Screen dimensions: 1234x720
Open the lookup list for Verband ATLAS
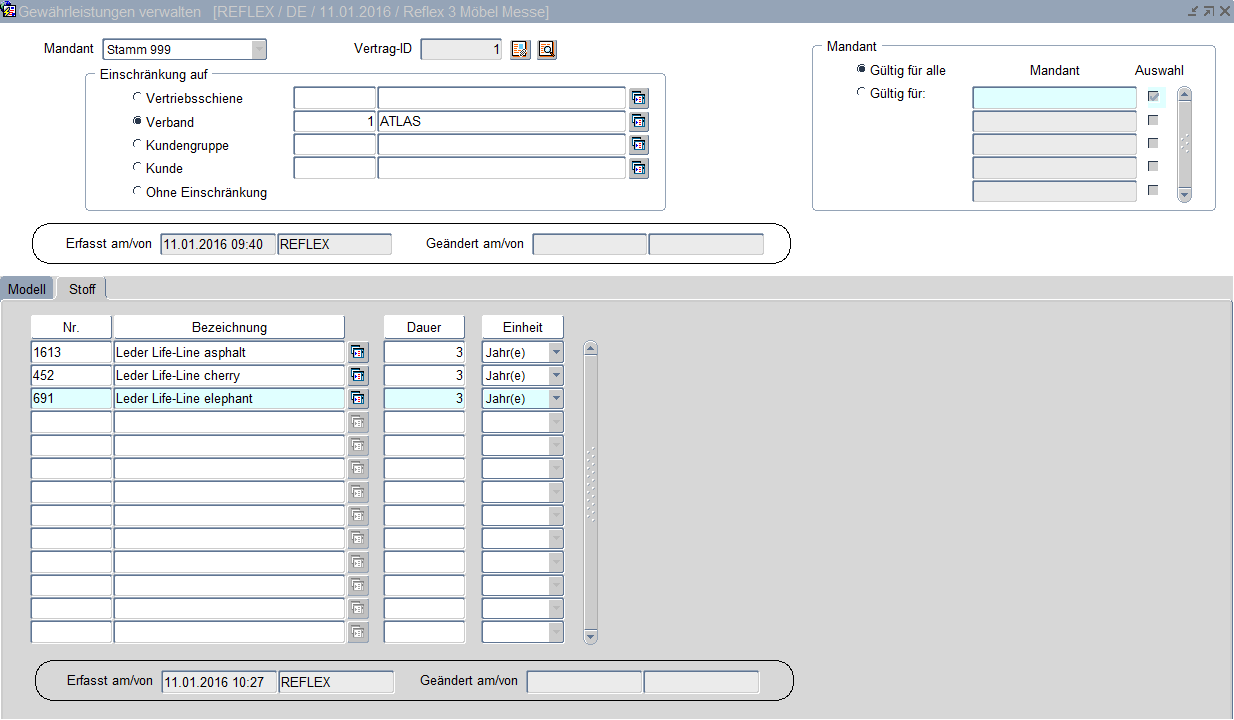(639, 122)
